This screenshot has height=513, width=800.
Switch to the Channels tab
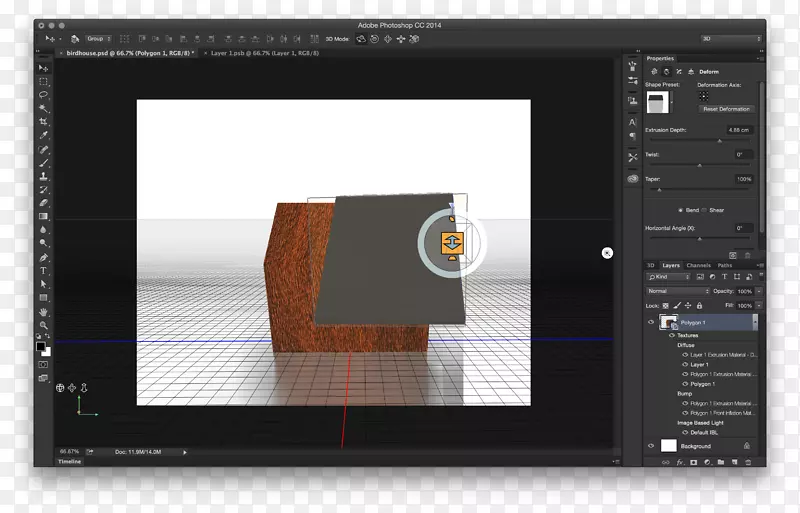tap(698, 265)
